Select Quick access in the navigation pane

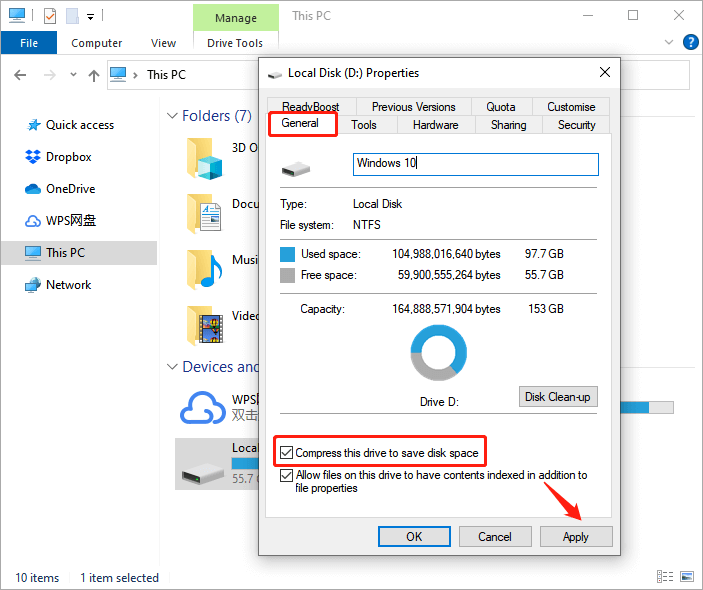pos(79,125)
